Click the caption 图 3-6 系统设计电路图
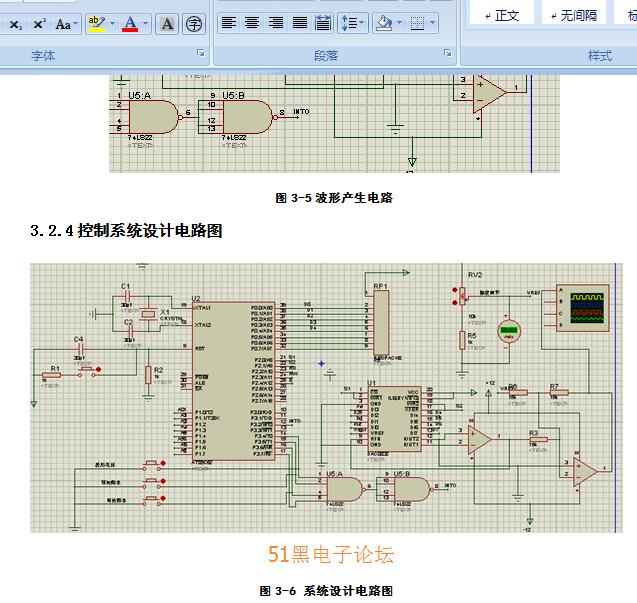This screenshot has height=603, width=637. [x=326, y=591]
